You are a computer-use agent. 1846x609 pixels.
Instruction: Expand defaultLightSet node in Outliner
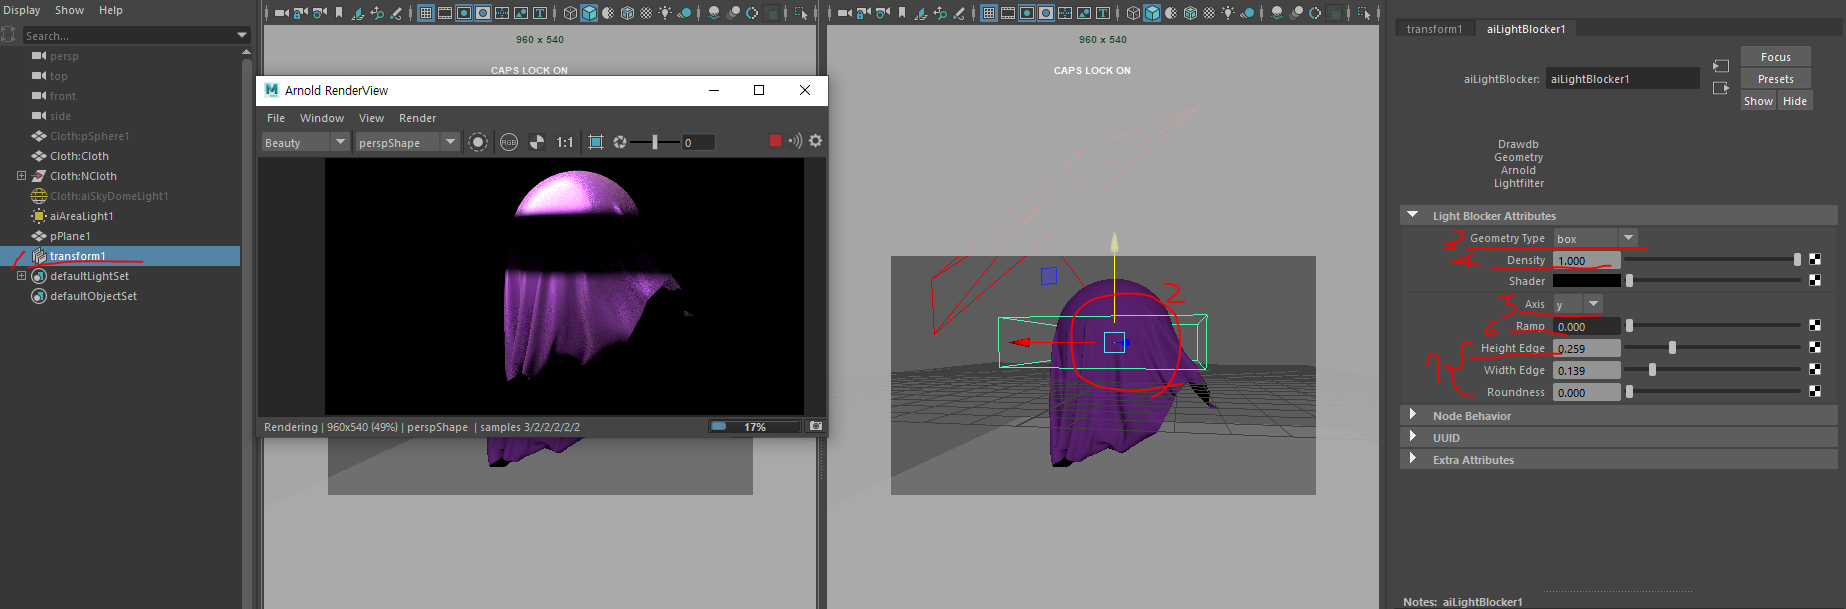(21, 276)
